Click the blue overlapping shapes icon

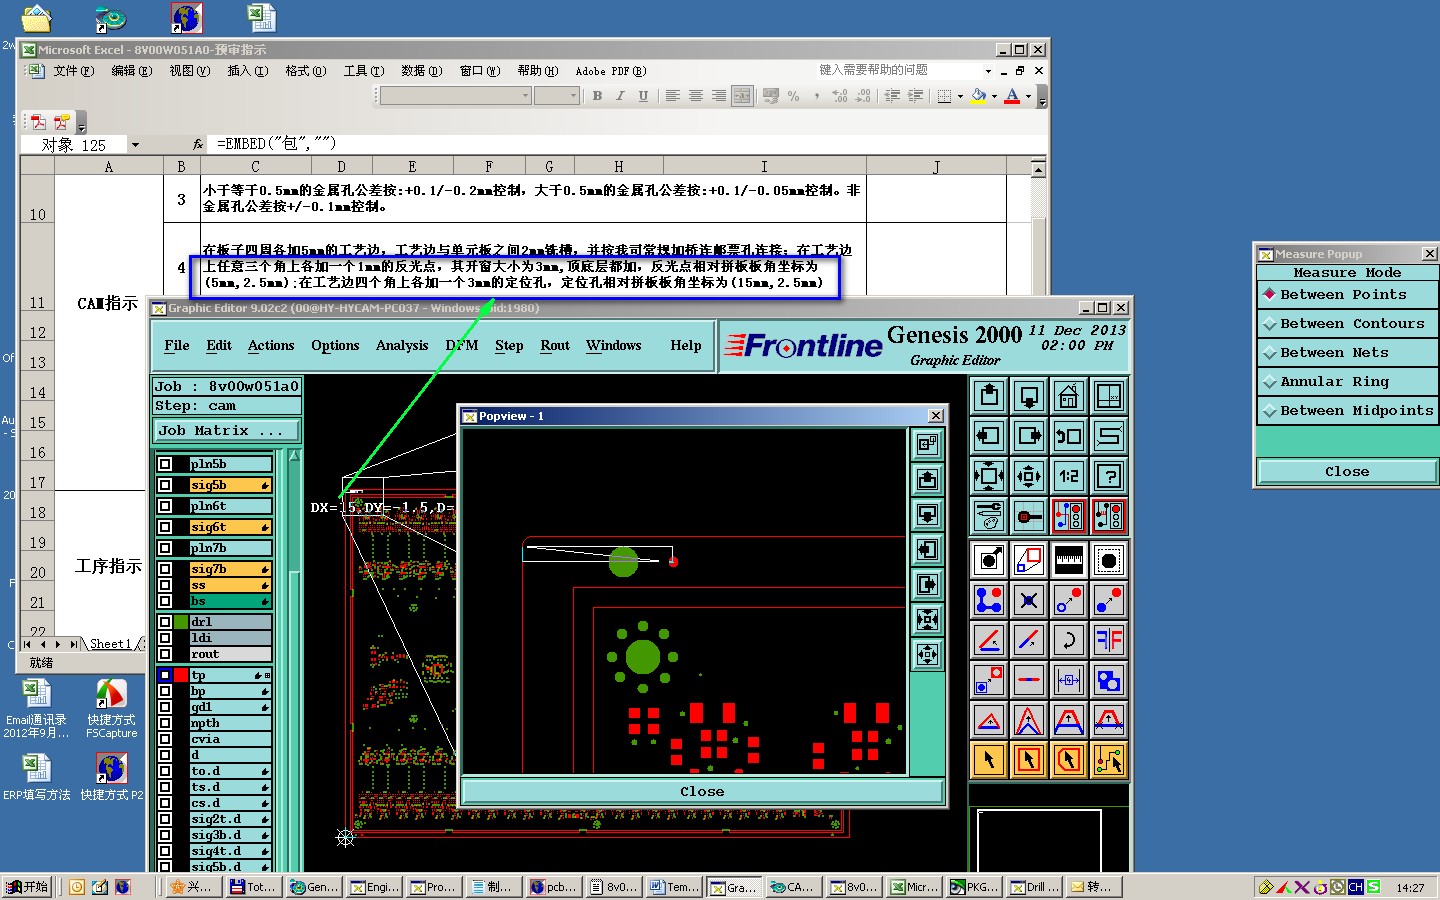(x=1109, y=680)
